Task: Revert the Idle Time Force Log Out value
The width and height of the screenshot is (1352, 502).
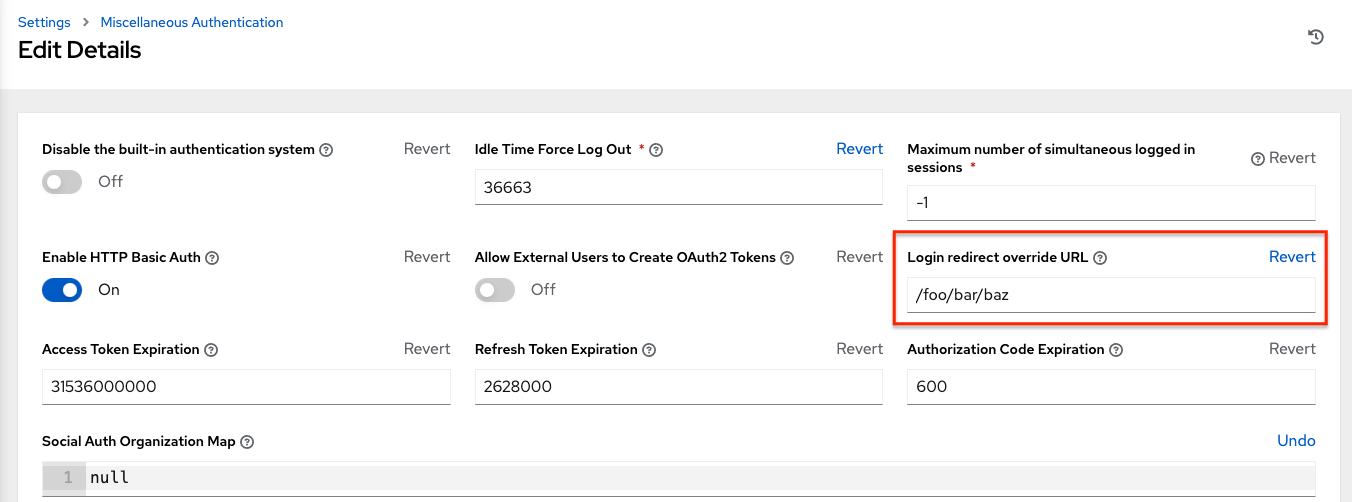Action: click(859, 149)
